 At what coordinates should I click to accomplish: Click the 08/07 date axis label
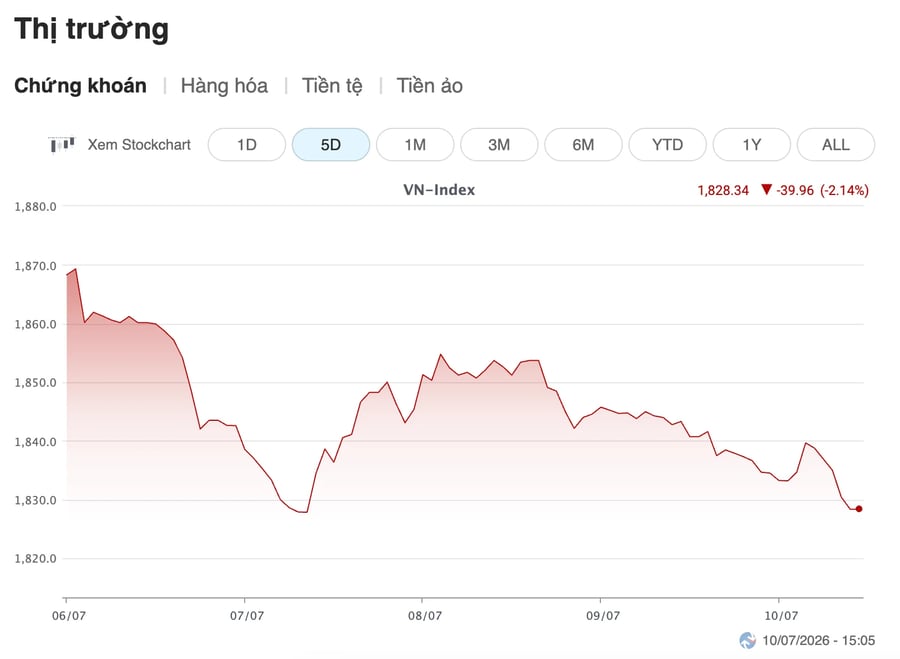(x=425, y=616)
